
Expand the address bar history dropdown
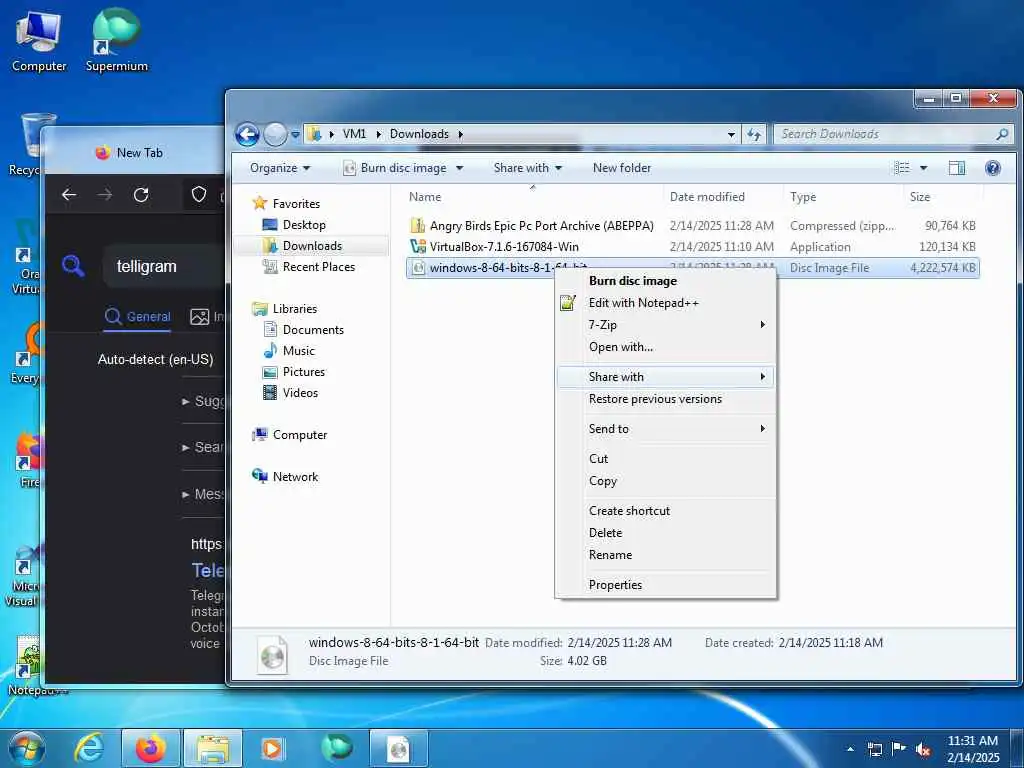point(731,135)
